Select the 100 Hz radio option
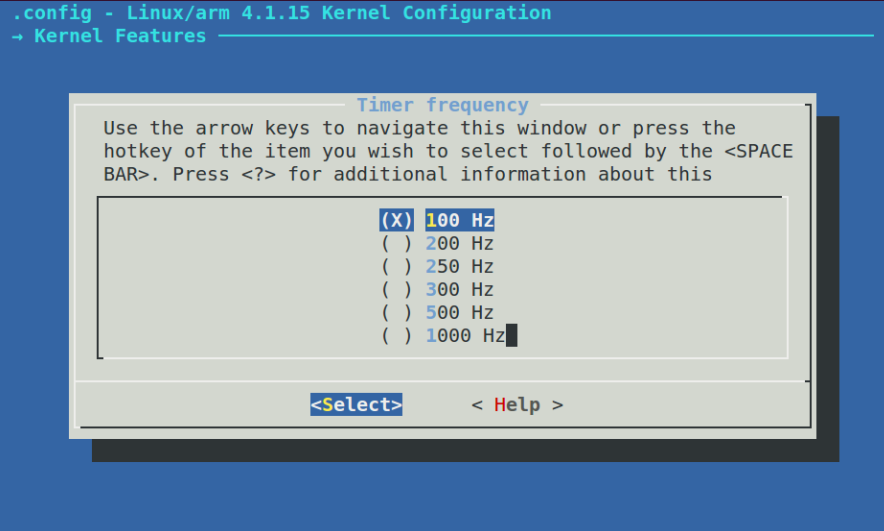 (x=437, y=220)
